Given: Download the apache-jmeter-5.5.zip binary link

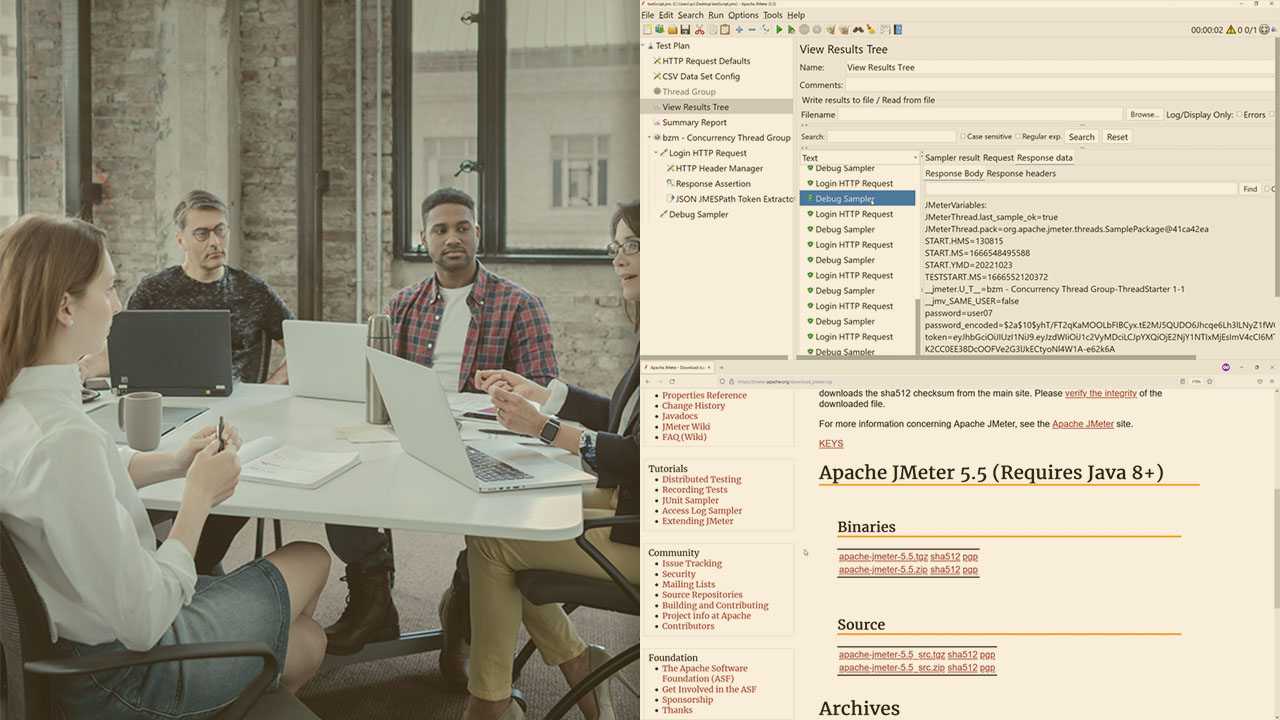Looking at the screenshot, I should click(x=883, y=570).
